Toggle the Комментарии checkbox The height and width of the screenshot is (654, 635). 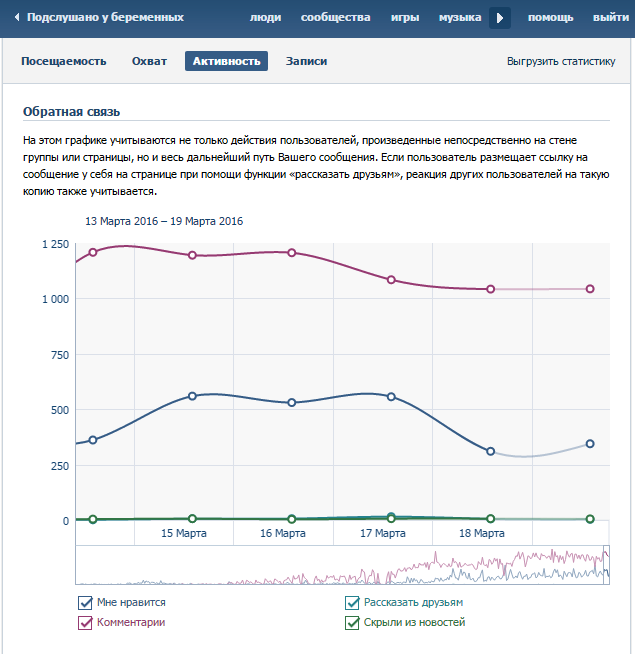pos(85,623)
